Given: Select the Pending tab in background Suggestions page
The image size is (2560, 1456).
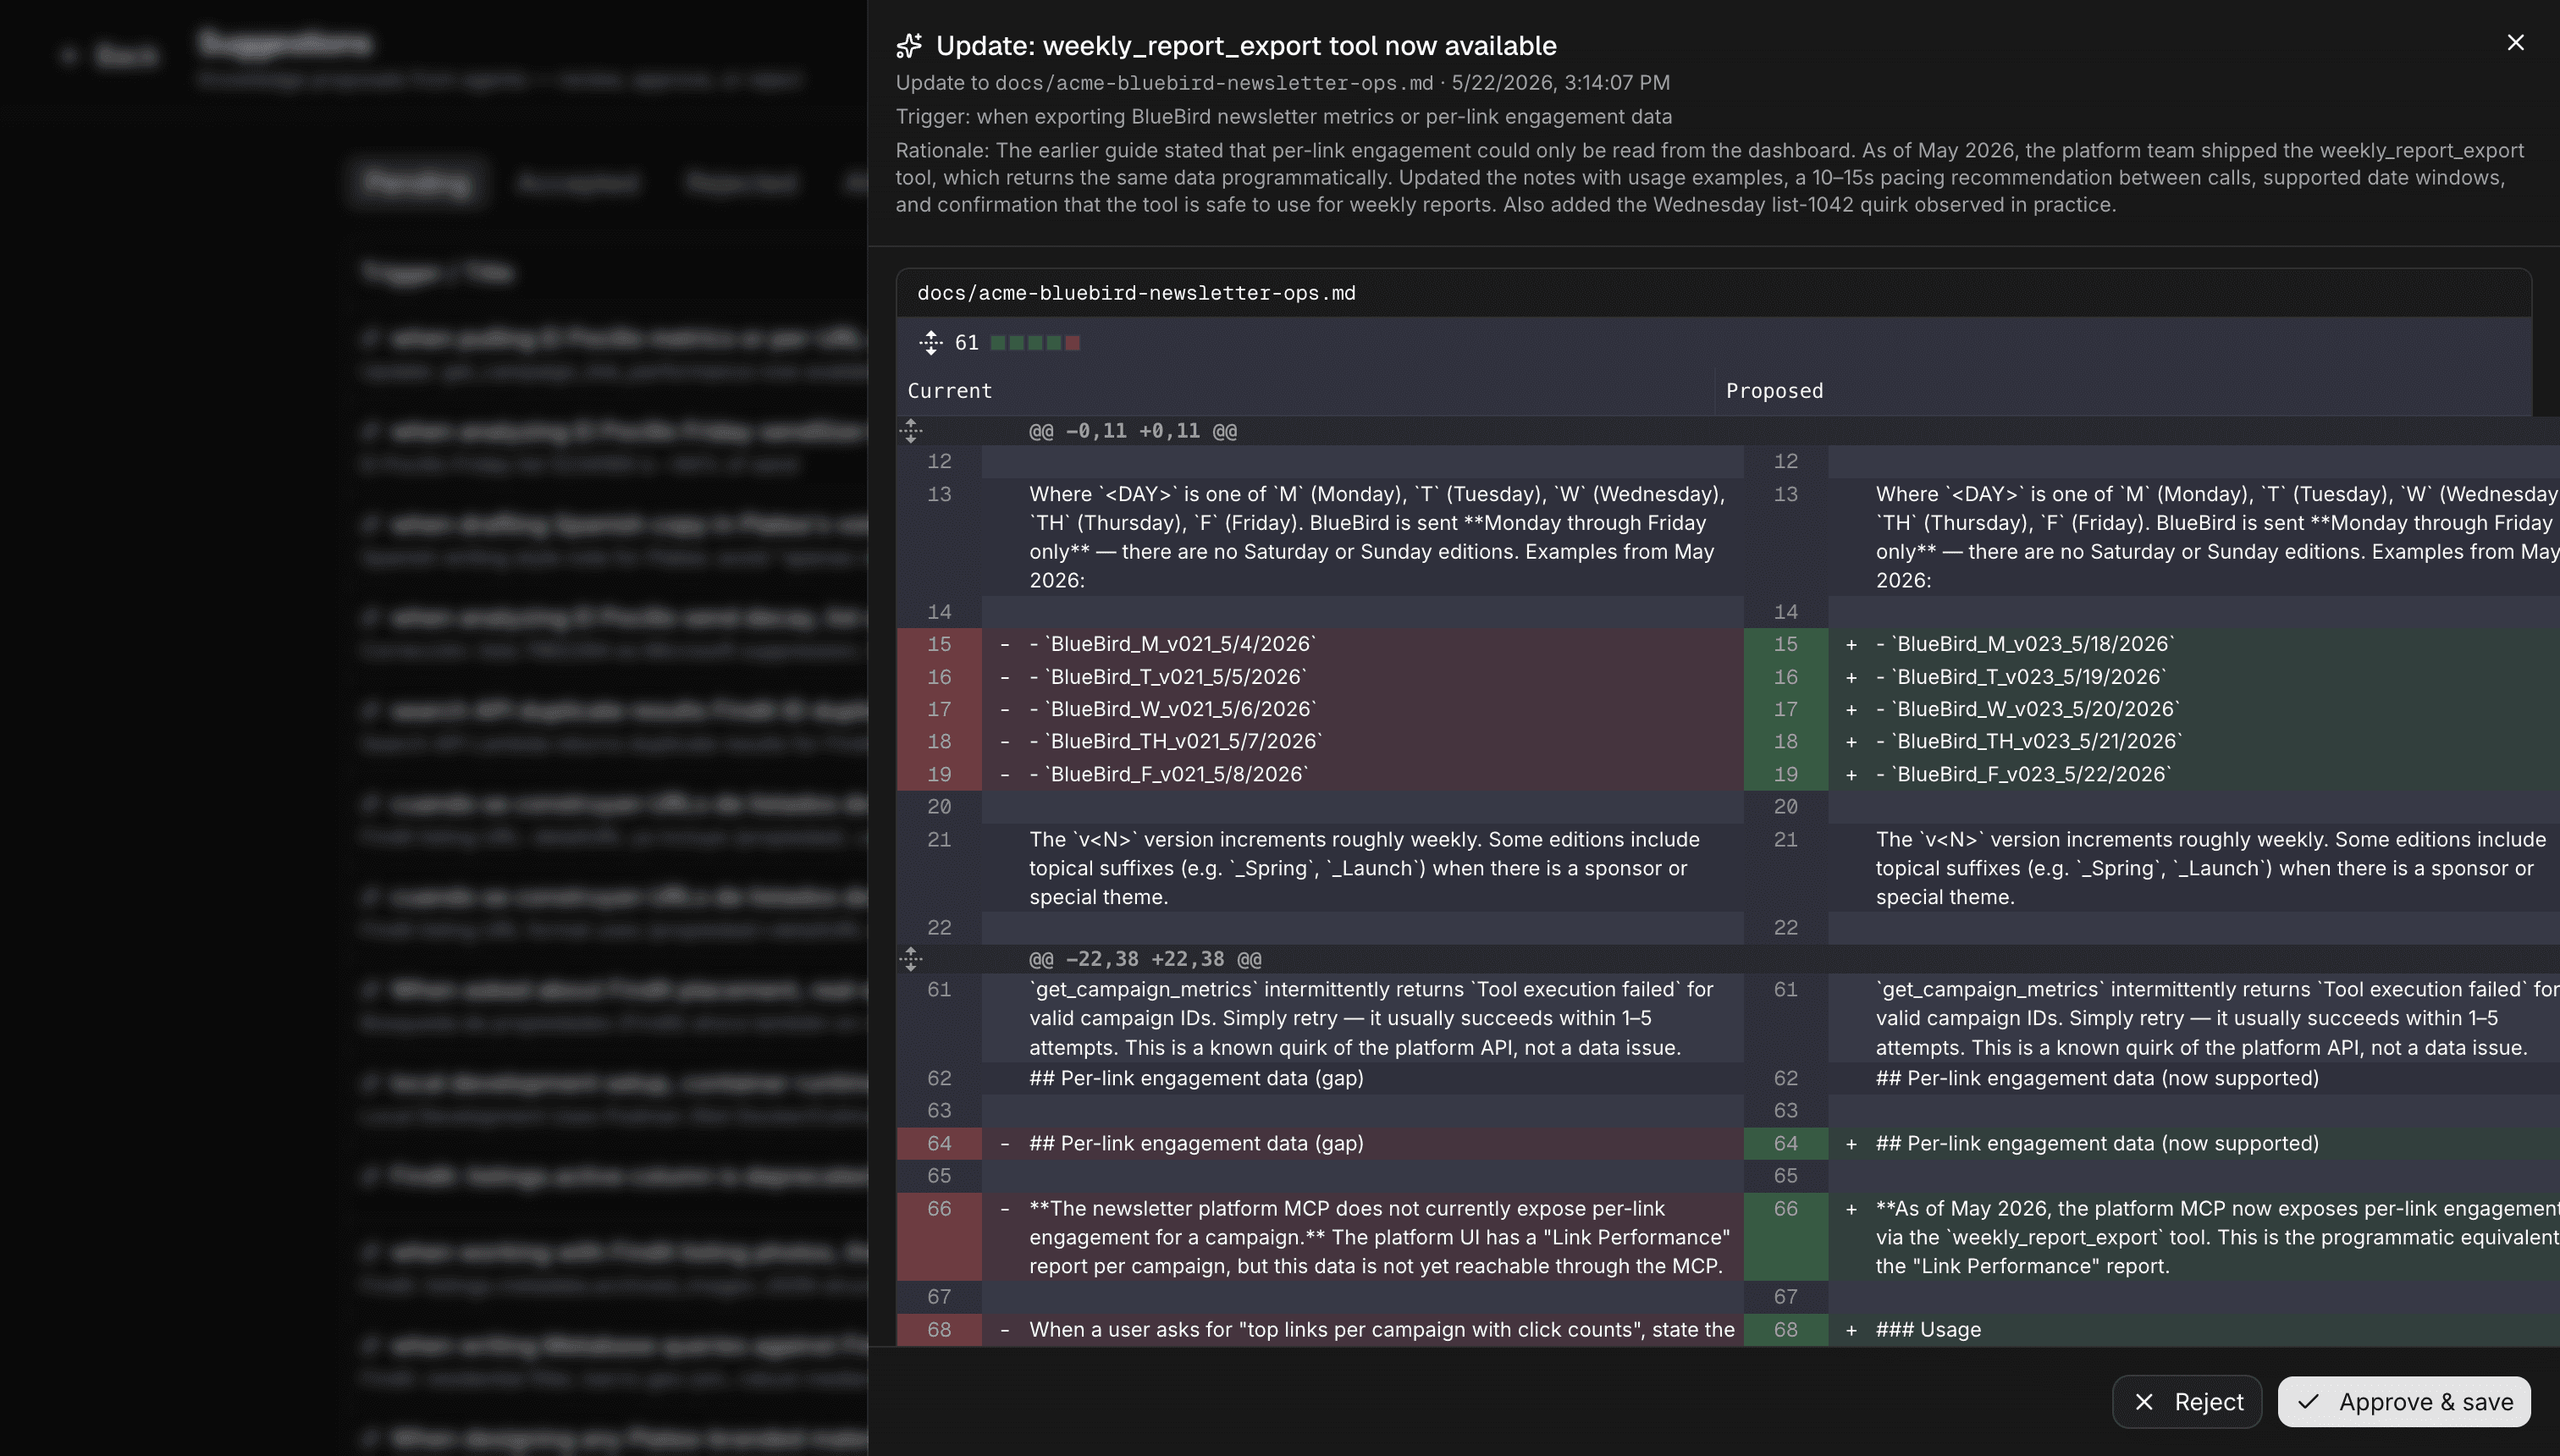Looking at the screenshot, I should 418,182.
